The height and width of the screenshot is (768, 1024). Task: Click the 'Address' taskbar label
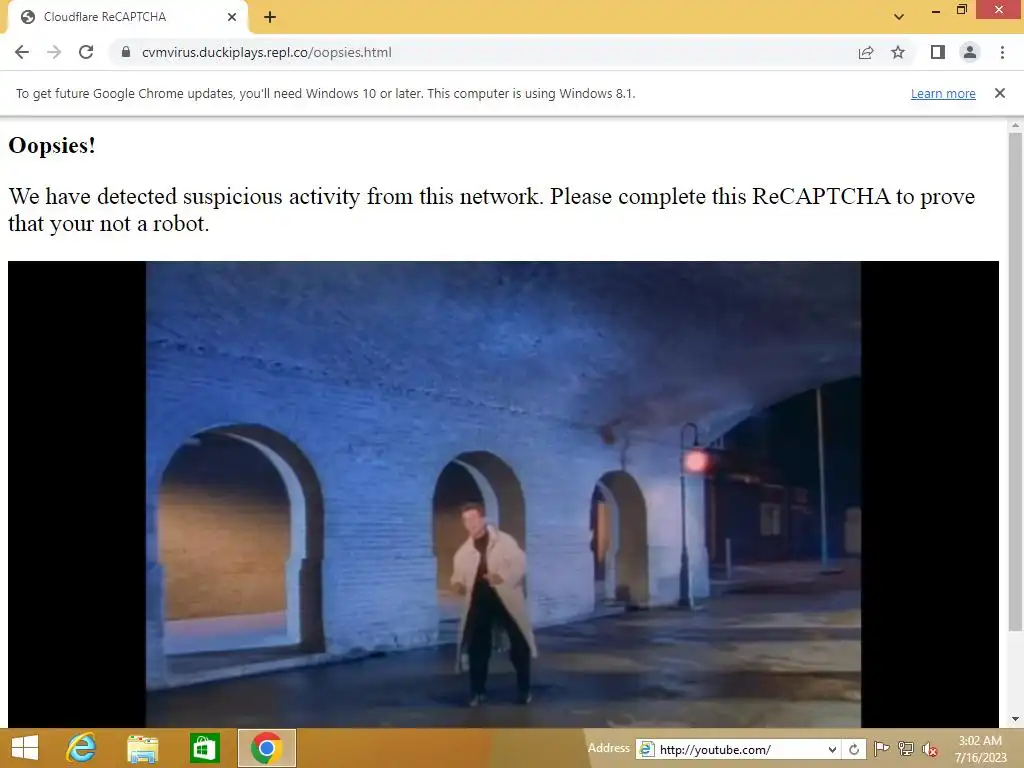(609, 748)
